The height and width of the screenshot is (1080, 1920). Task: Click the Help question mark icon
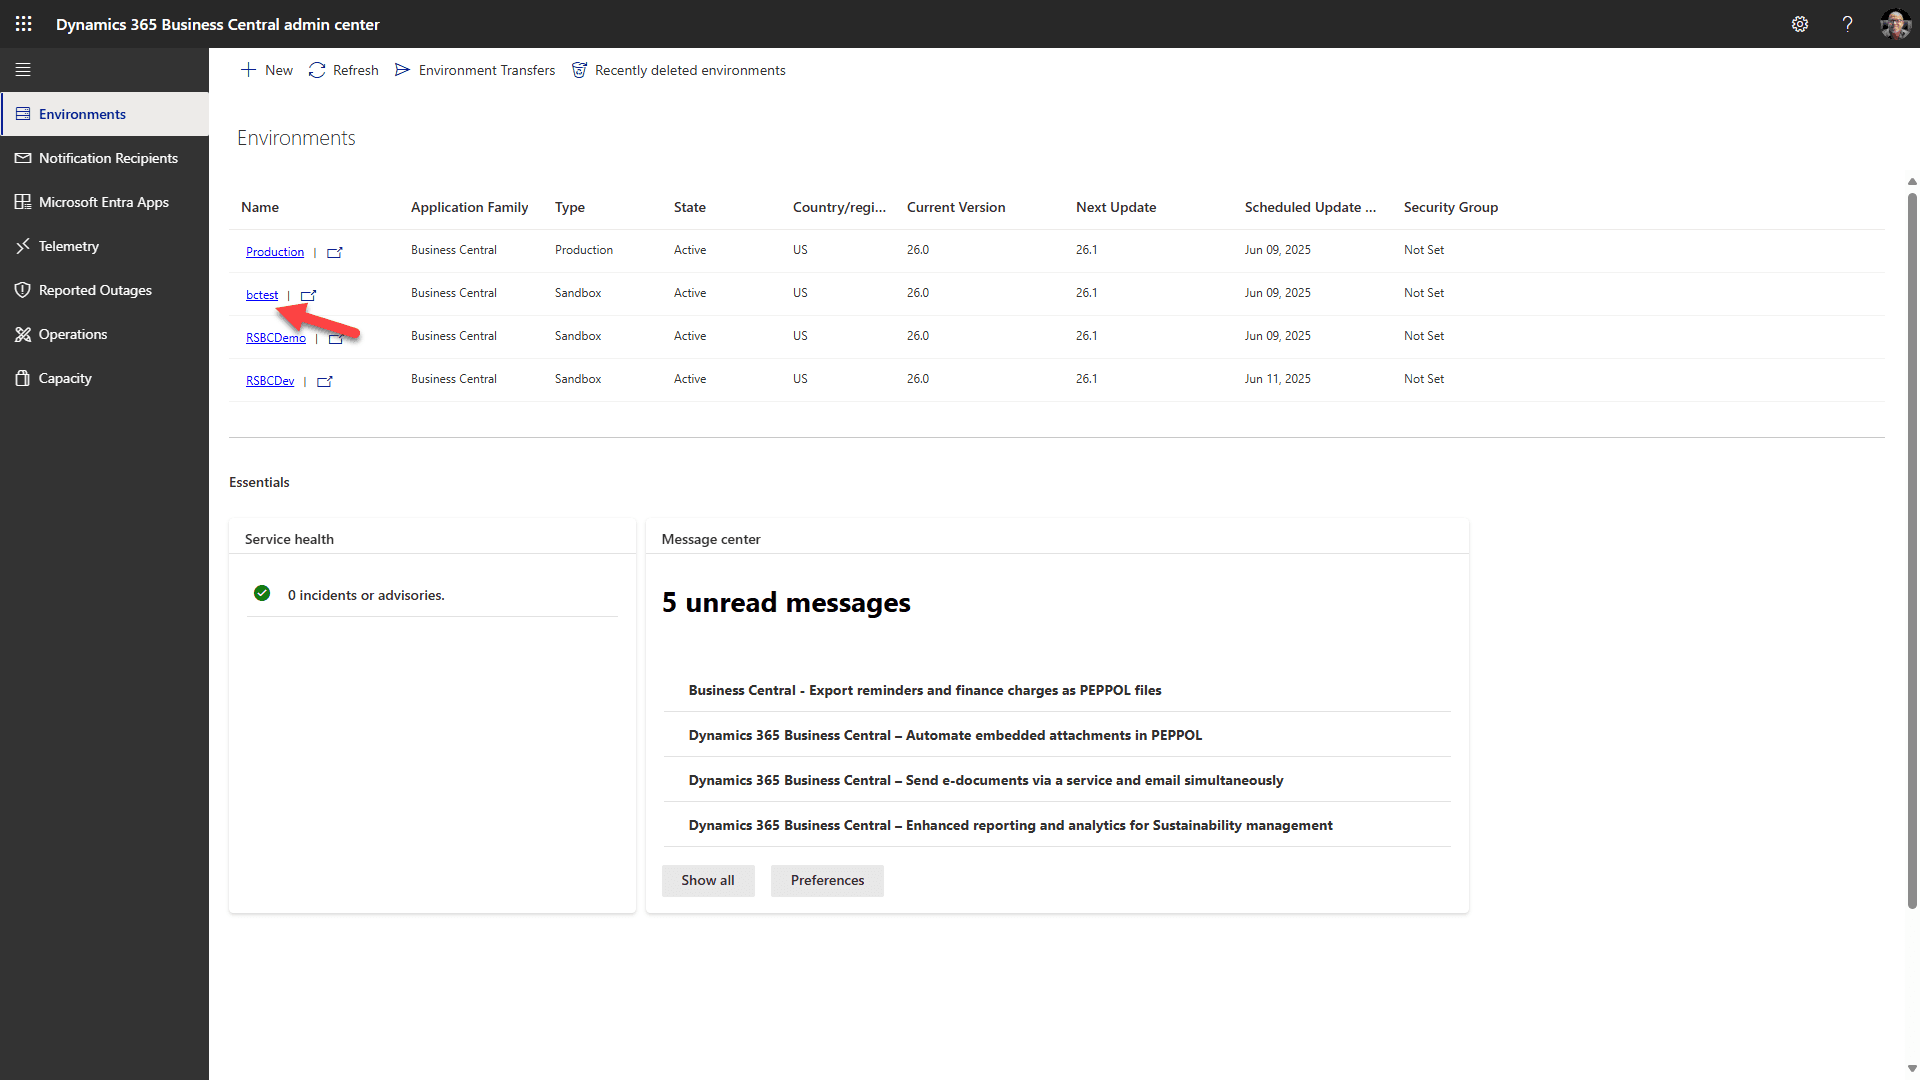coord(1847,23)
